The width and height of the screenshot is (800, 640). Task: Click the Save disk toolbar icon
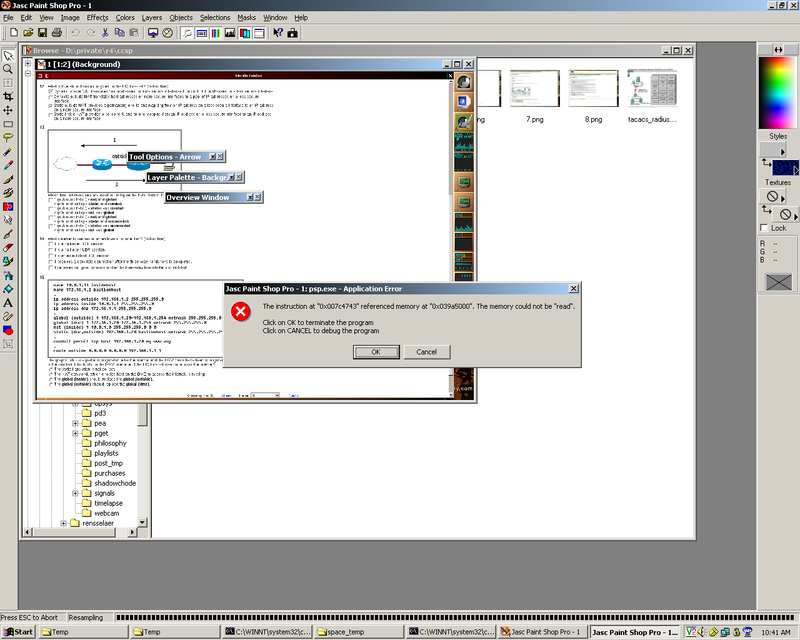tap(42, 33)
